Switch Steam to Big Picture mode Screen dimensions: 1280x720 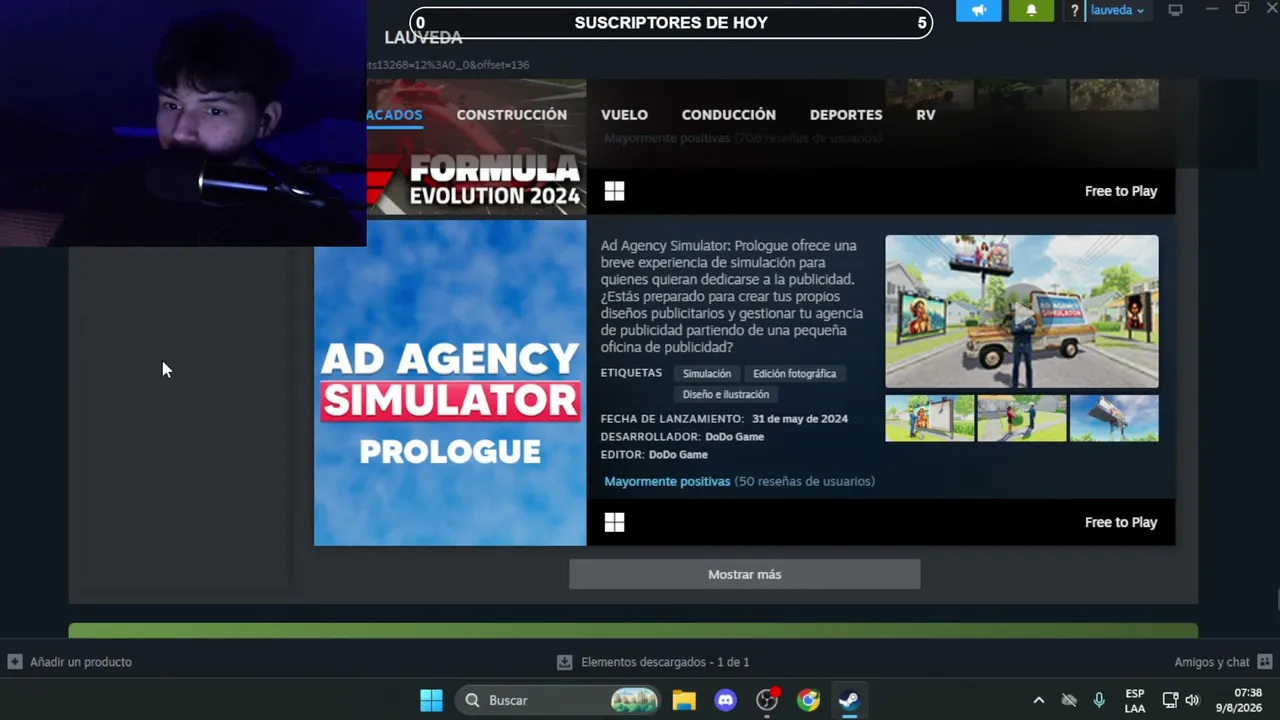[1176, 10]
